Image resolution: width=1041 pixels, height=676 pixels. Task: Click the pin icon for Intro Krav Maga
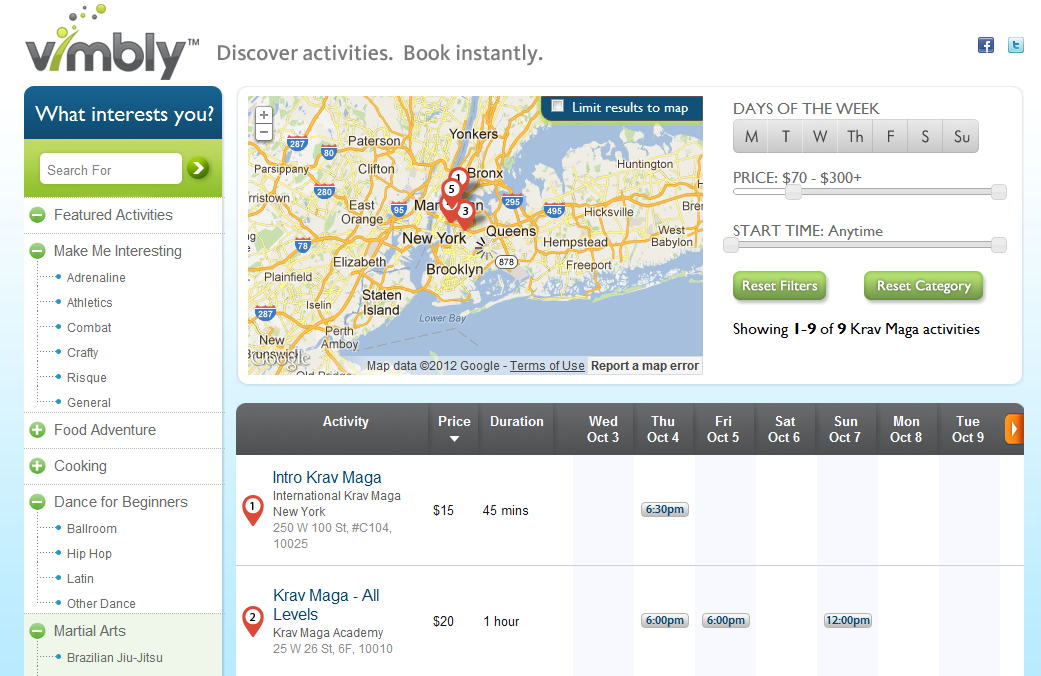[x=252, y=510]
